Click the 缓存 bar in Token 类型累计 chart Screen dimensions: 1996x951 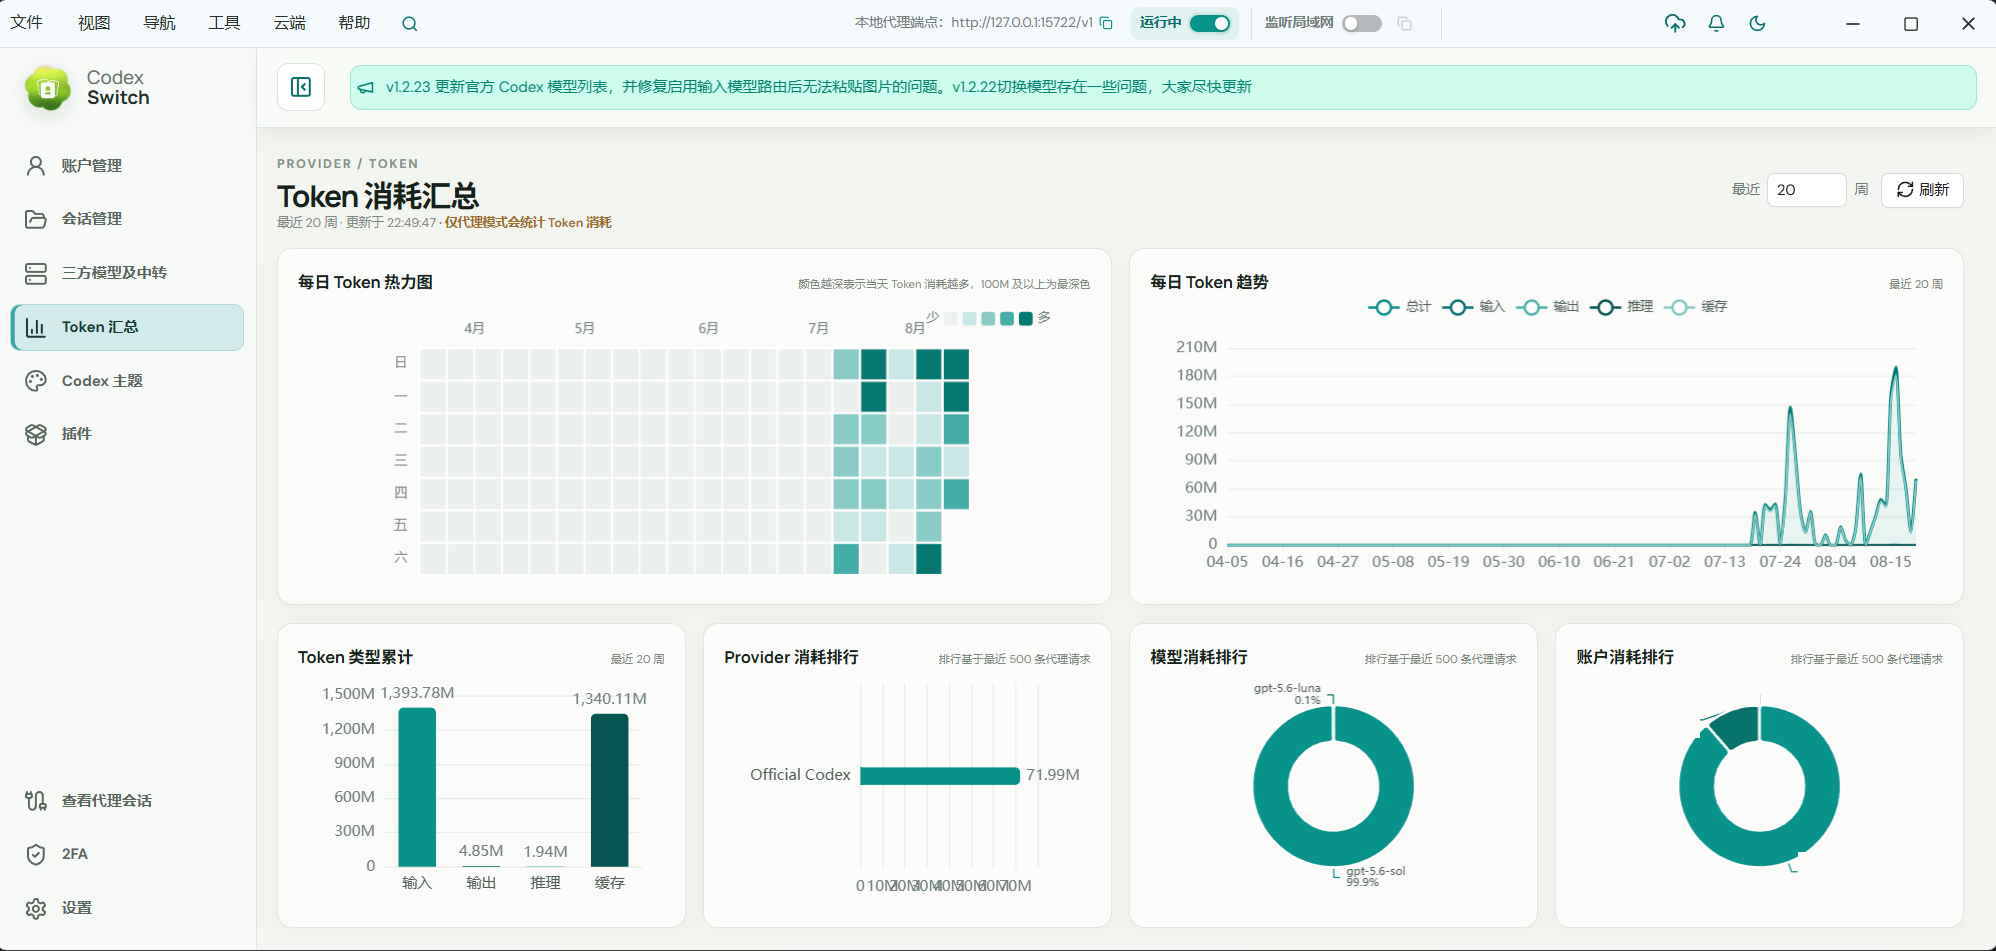(x=609, y=790)
